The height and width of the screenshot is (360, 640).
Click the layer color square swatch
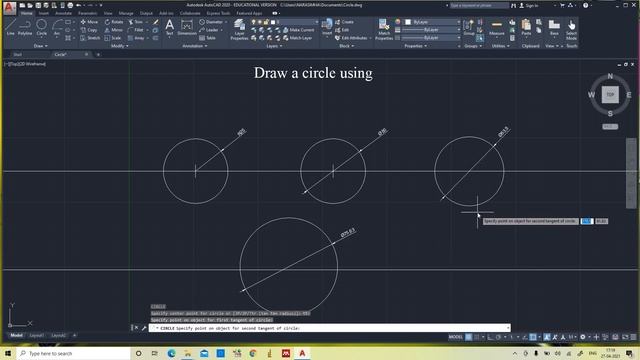[x=273, y=22]
